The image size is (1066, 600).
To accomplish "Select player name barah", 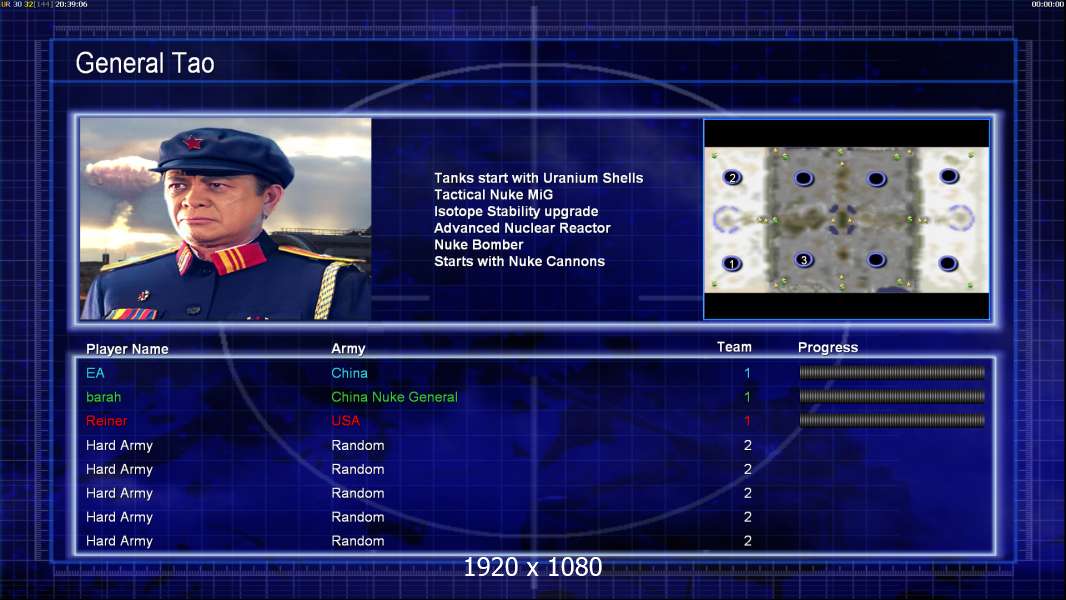I will pos(103,397).
